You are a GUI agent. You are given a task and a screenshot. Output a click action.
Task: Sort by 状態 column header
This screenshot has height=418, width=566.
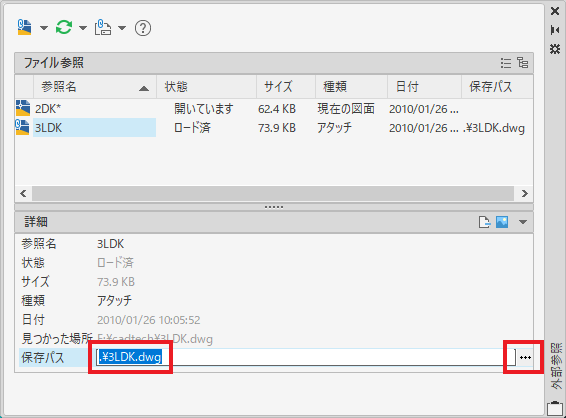(206, 87)
